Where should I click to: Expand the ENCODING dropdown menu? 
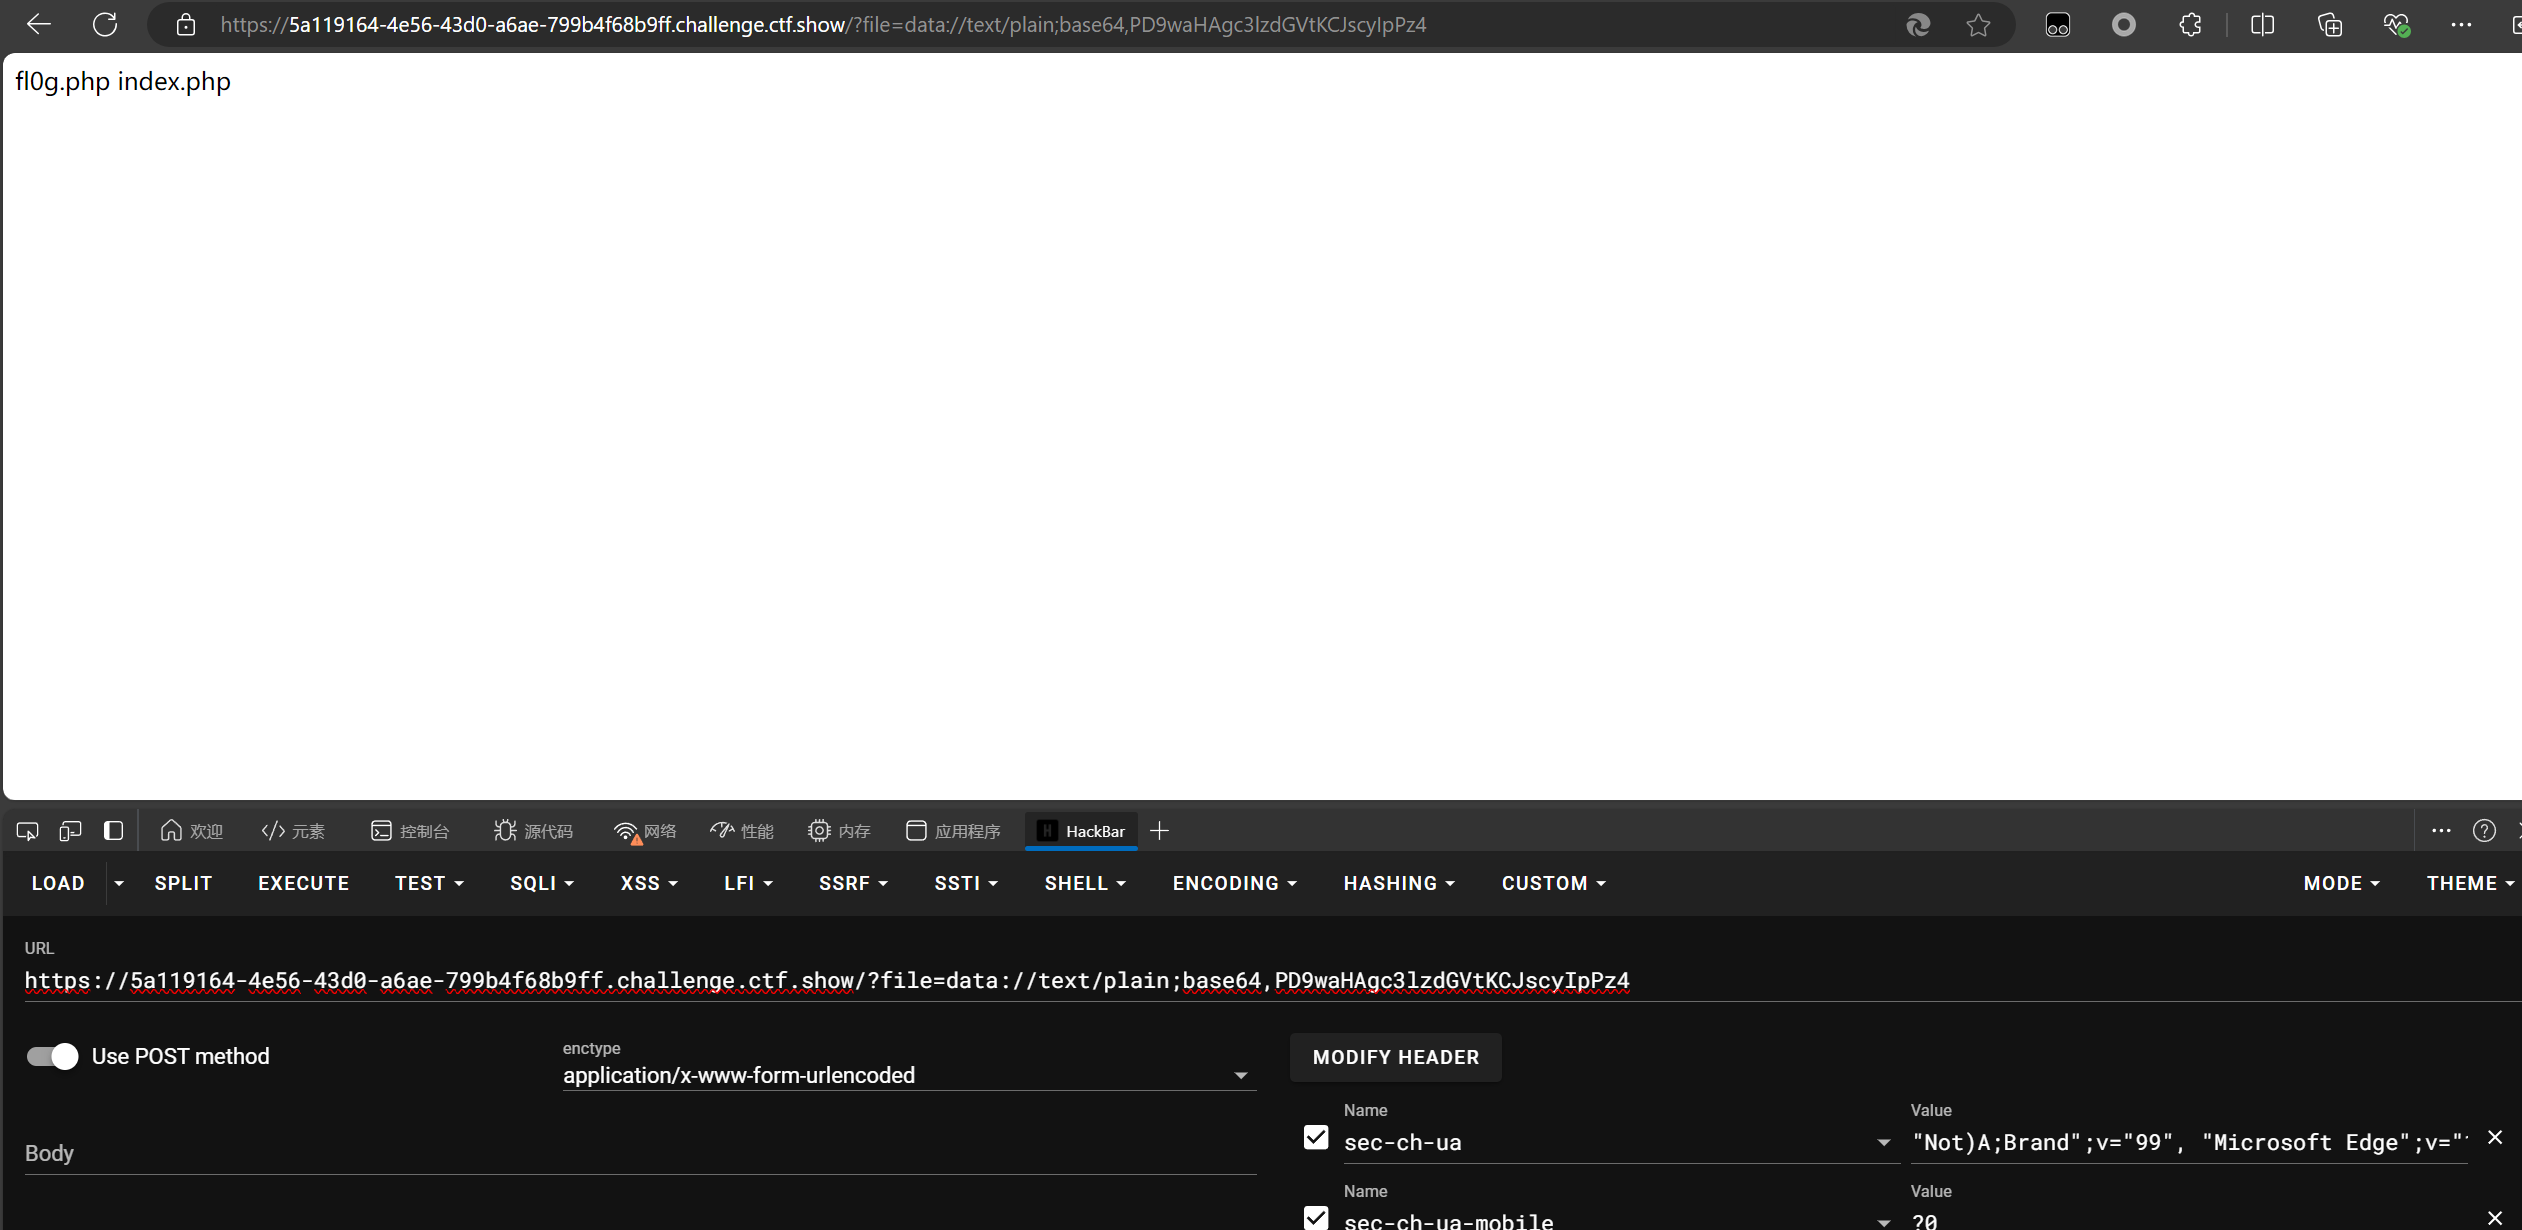point(1234,883)
